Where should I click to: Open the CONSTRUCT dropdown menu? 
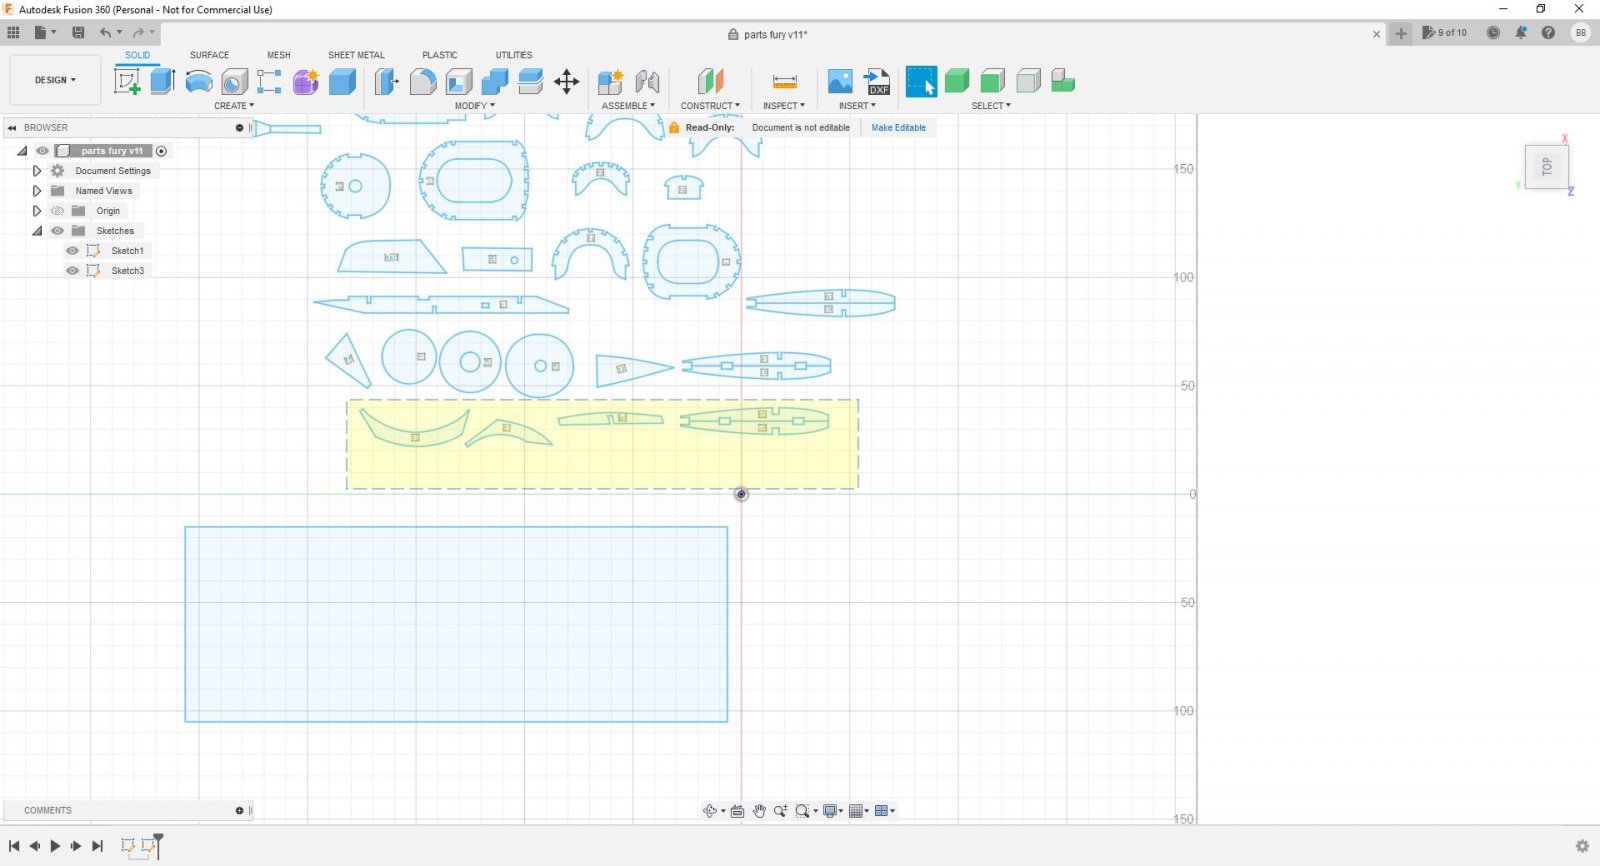710,106
